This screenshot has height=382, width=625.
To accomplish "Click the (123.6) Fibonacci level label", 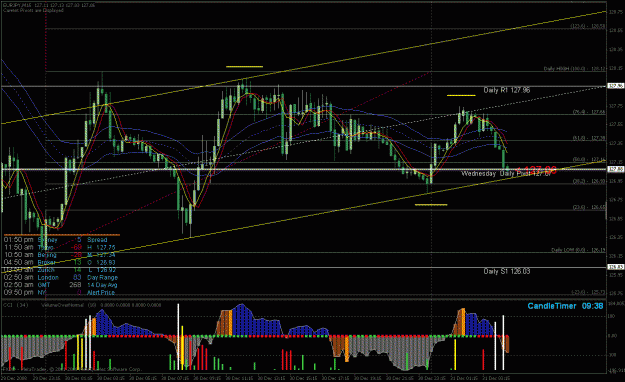I will [588, 26].
